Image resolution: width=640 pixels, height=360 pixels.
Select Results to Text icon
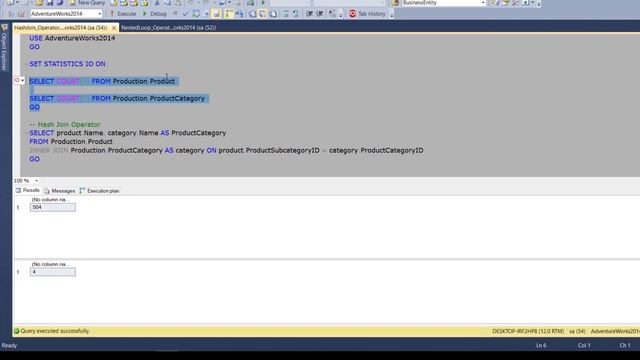click(252, 13)
